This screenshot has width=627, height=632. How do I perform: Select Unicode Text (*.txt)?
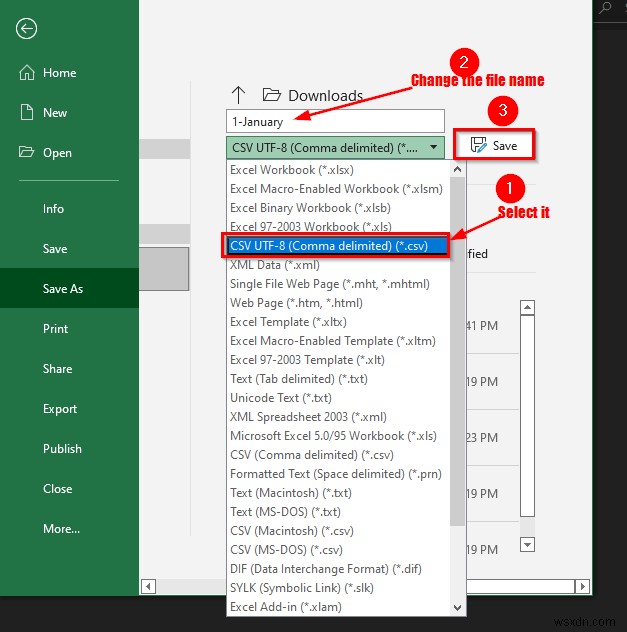coord(338,397)
